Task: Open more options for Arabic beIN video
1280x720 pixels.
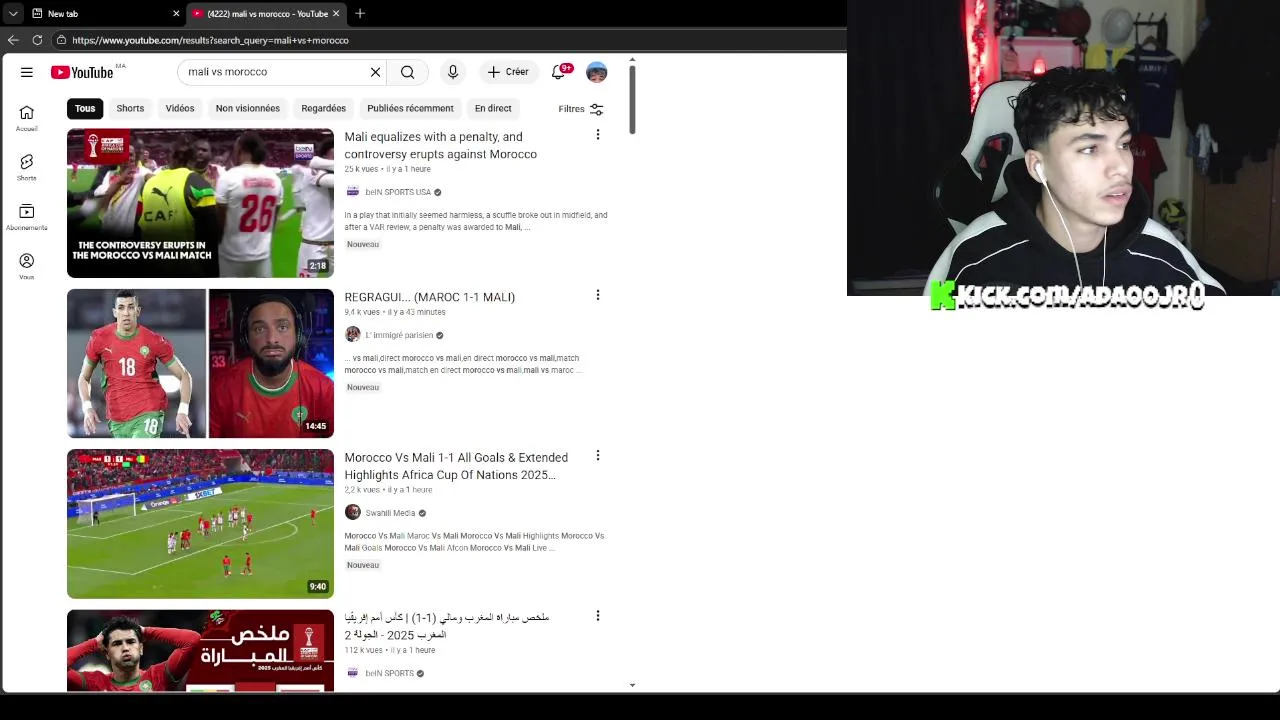Action: pyautogui.click(x=598, y=616)
